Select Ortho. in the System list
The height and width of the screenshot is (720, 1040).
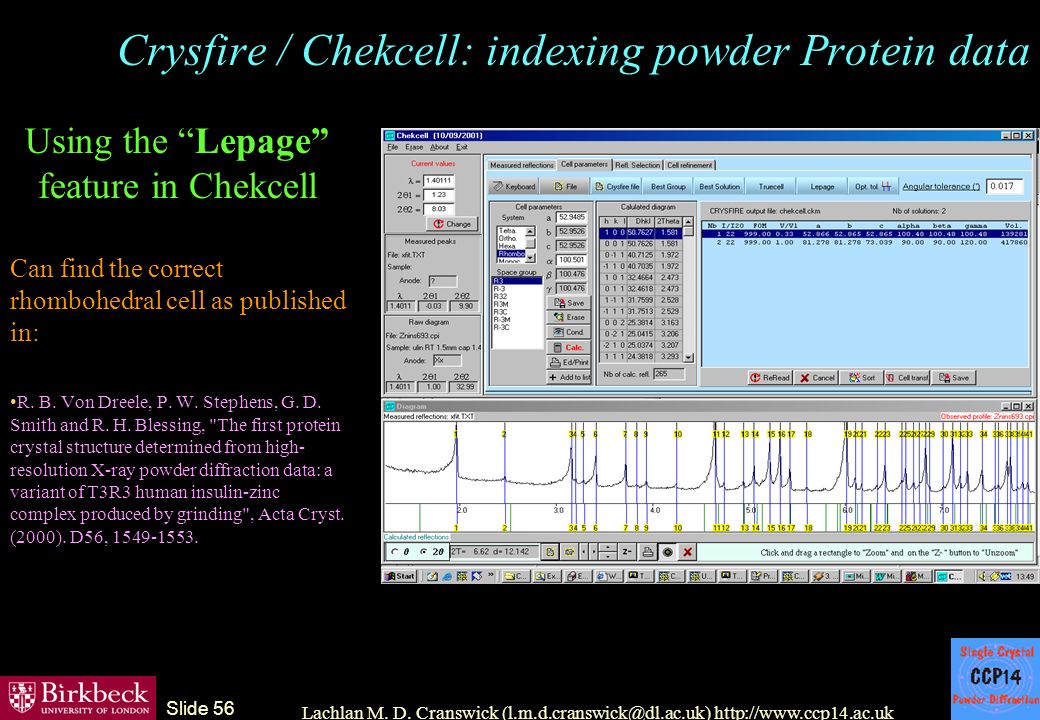pyautogui.click(x=511, y=238)
